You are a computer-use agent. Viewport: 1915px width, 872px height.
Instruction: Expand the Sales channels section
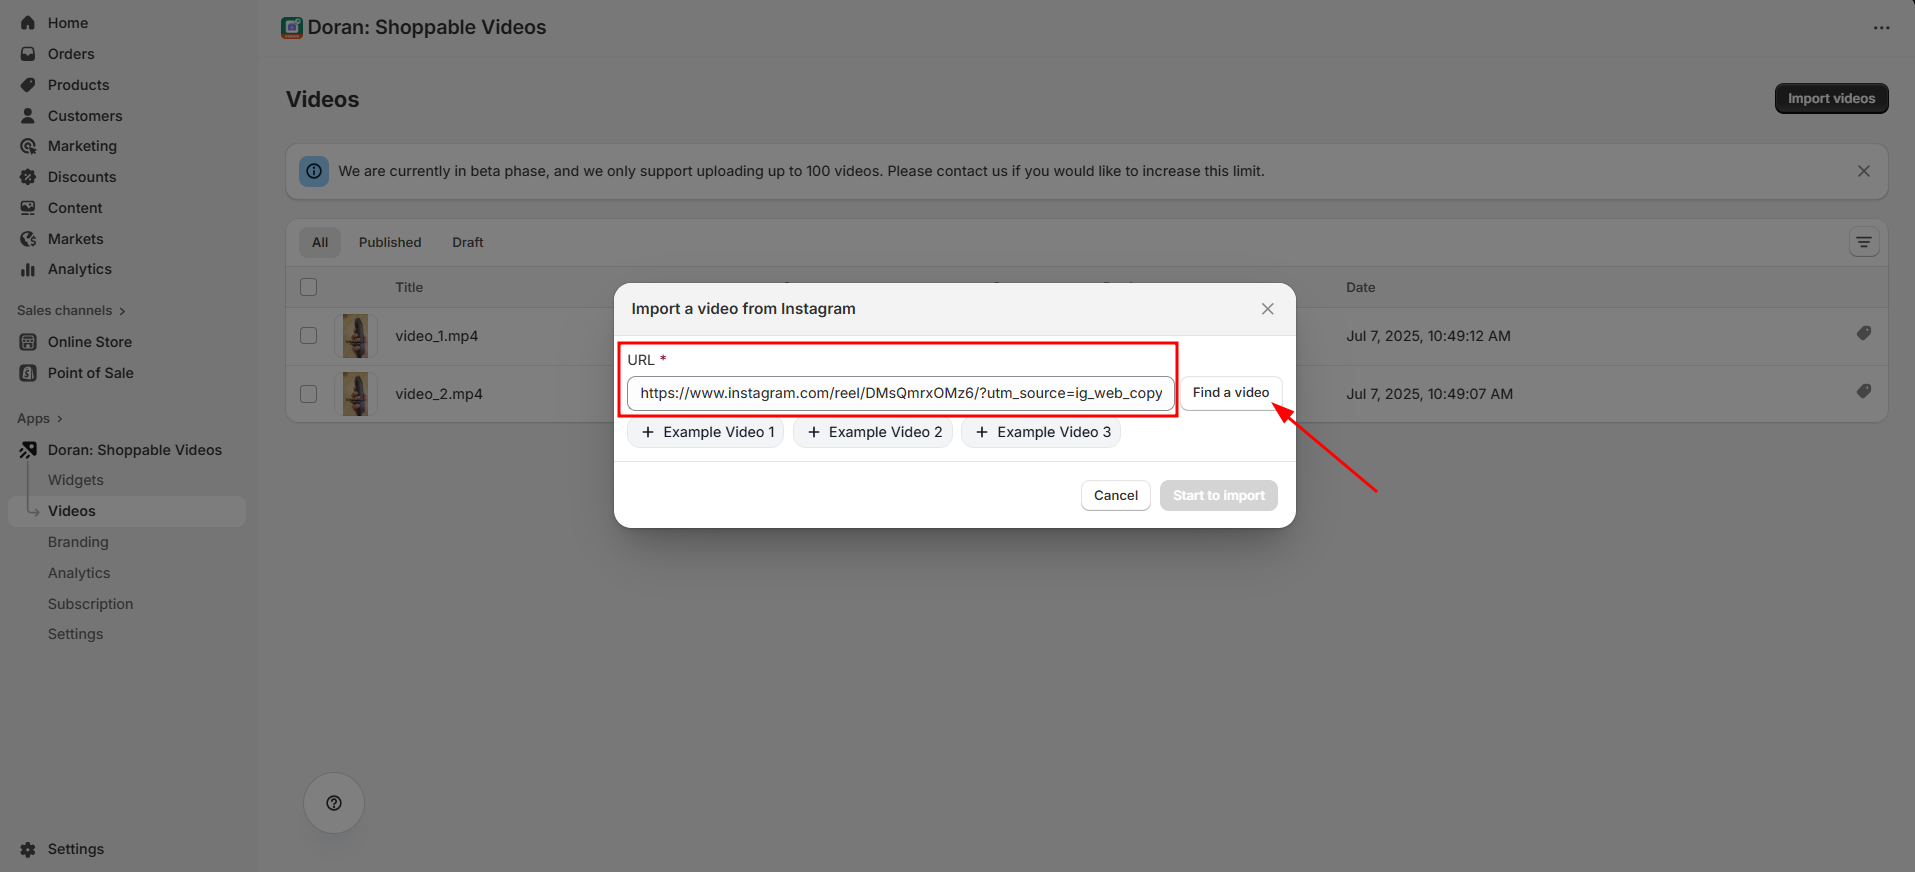[71, 311]
